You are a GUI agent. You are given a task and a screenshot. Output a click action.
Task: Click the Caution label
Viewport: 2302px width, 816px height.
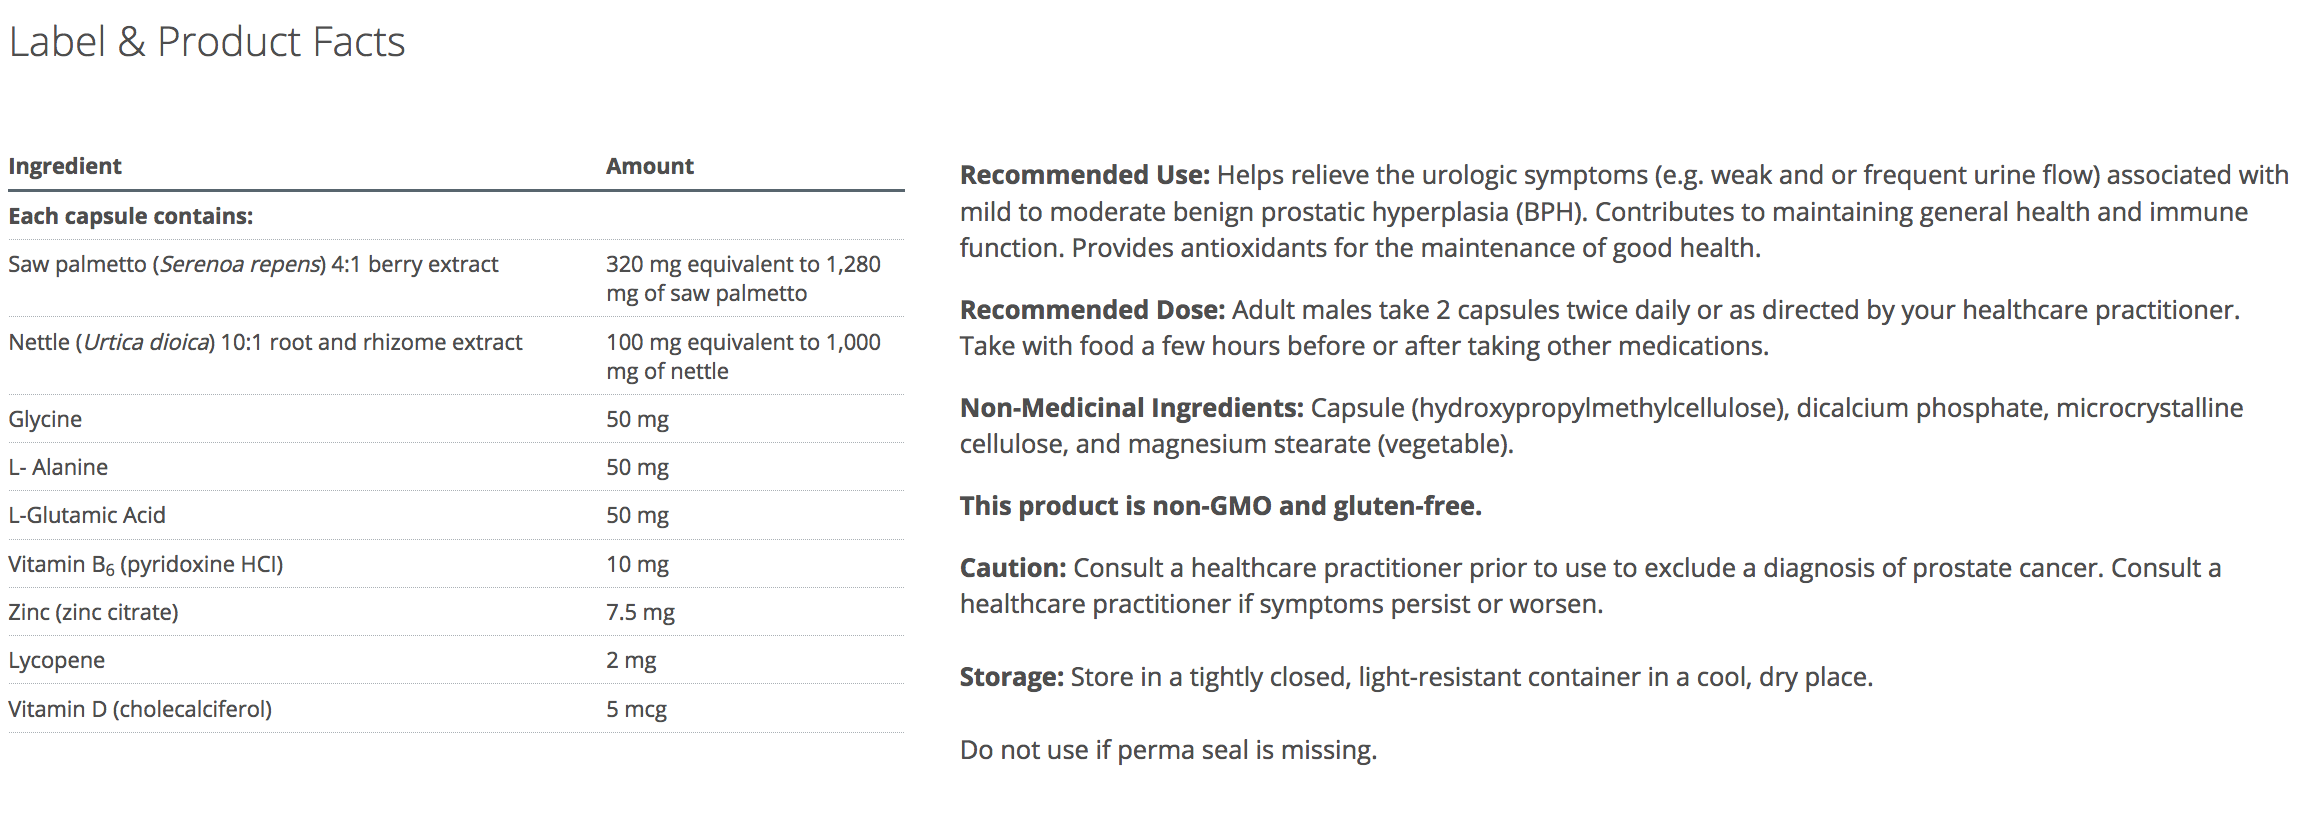(1013, 568)
